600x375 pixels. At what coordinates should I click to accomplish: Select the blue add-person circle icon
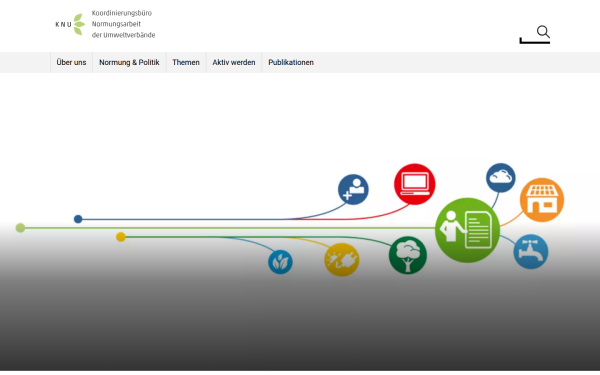click(x=353, y=189)
